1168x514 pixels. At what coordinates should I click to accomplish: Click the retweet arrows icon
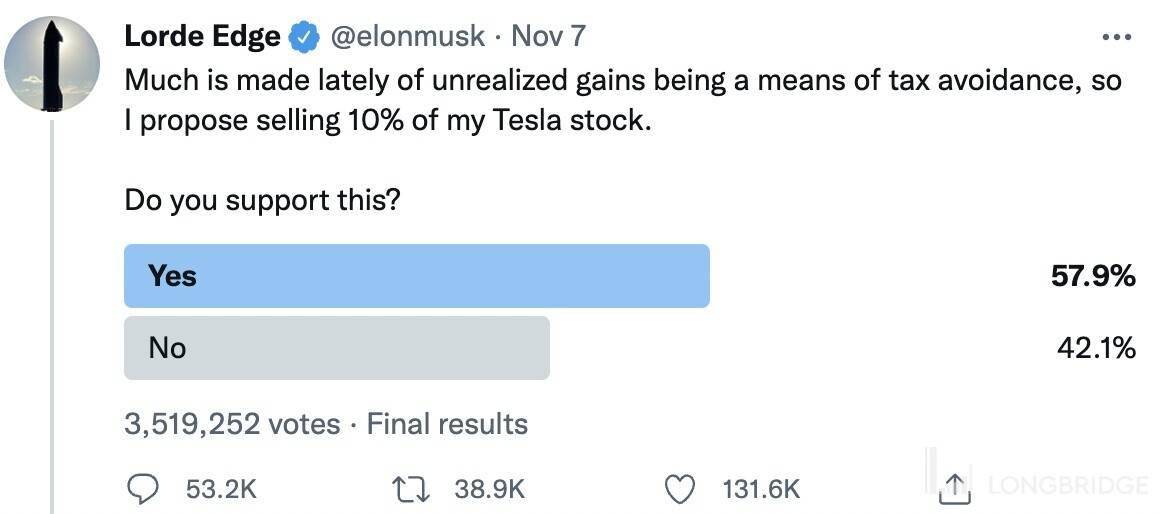tap(414, 488)
